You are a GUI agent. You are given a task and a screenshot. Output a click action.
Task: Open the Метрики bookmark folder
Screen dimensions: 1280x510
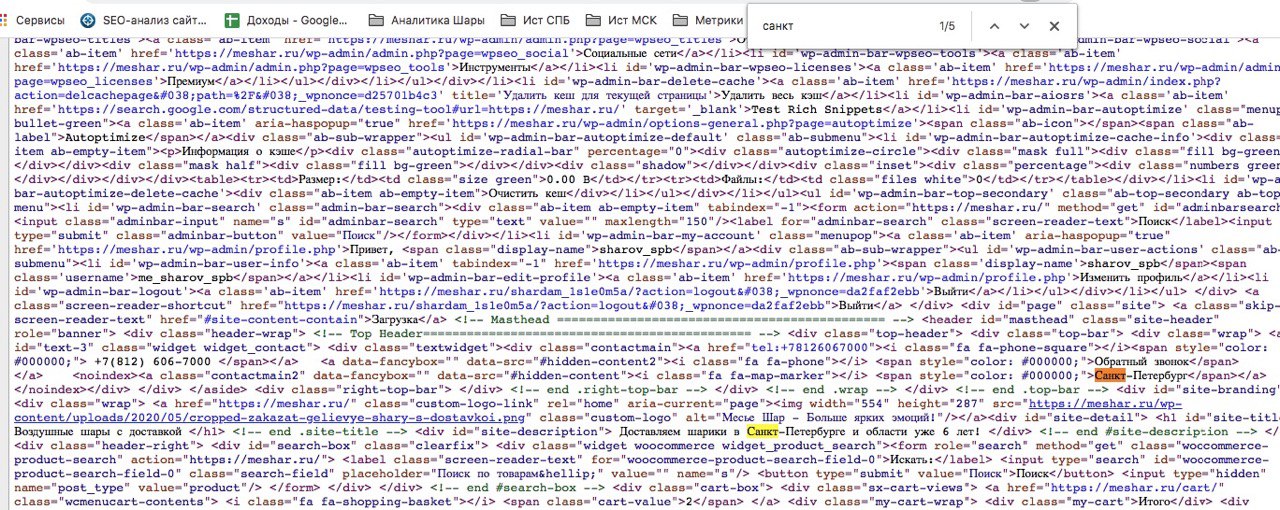(x=708, y=20)
